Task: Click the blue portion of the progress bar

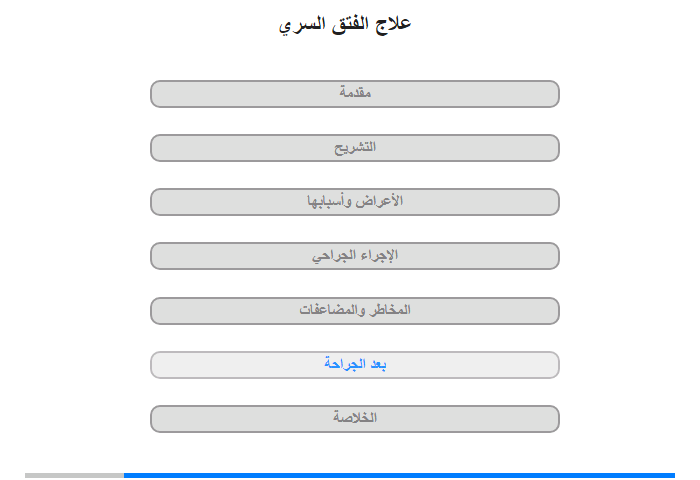Action: (399, 476)
